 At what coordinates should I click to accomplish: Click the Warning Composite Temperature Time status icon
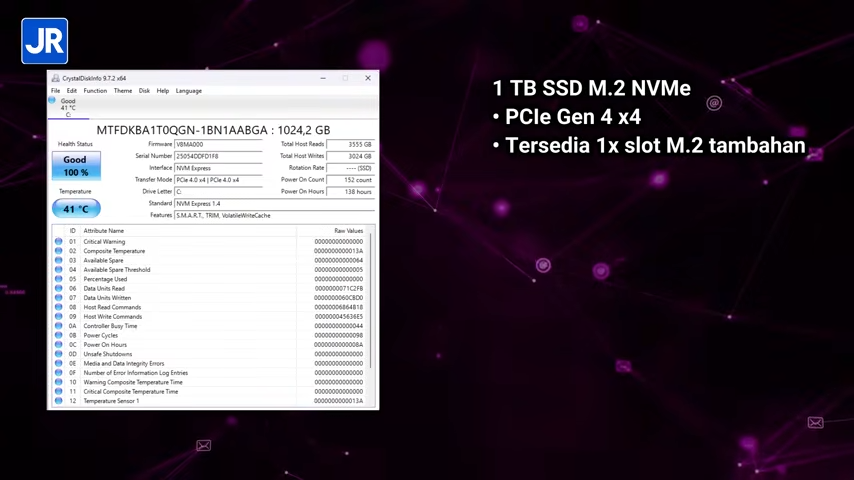pos(58,382)
